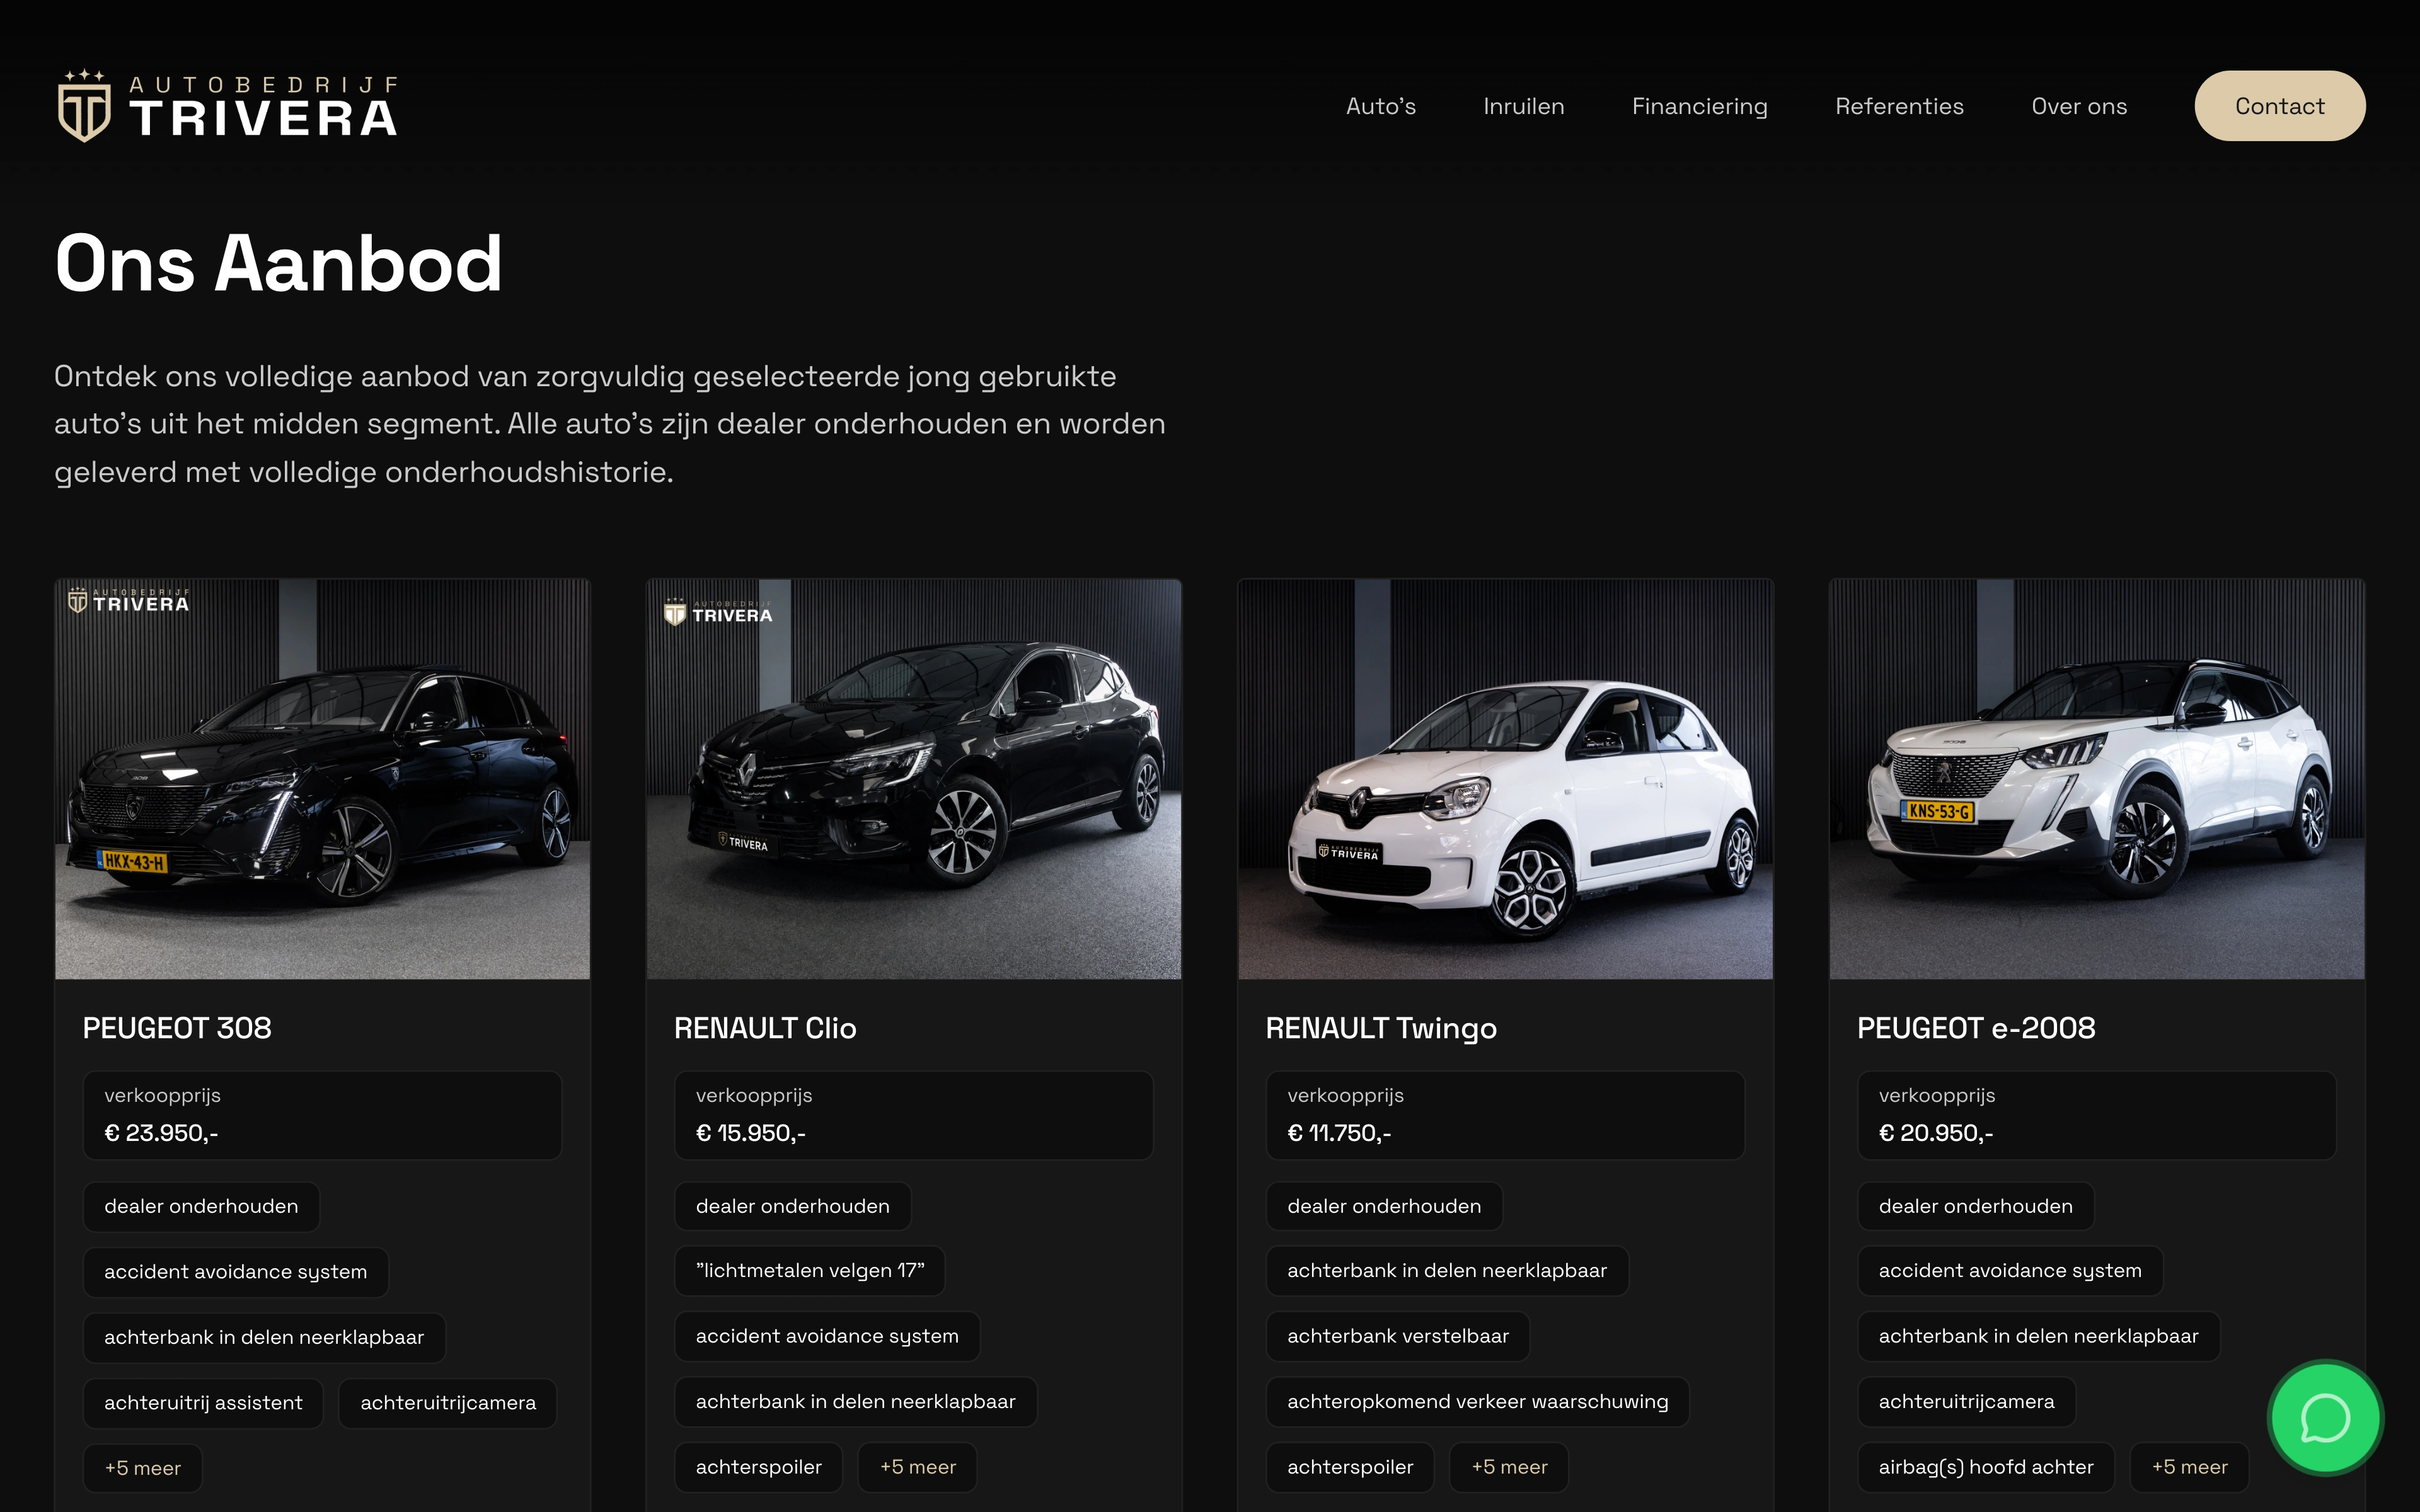Click the RENAULT Twingo title

pos(1381,1028)
